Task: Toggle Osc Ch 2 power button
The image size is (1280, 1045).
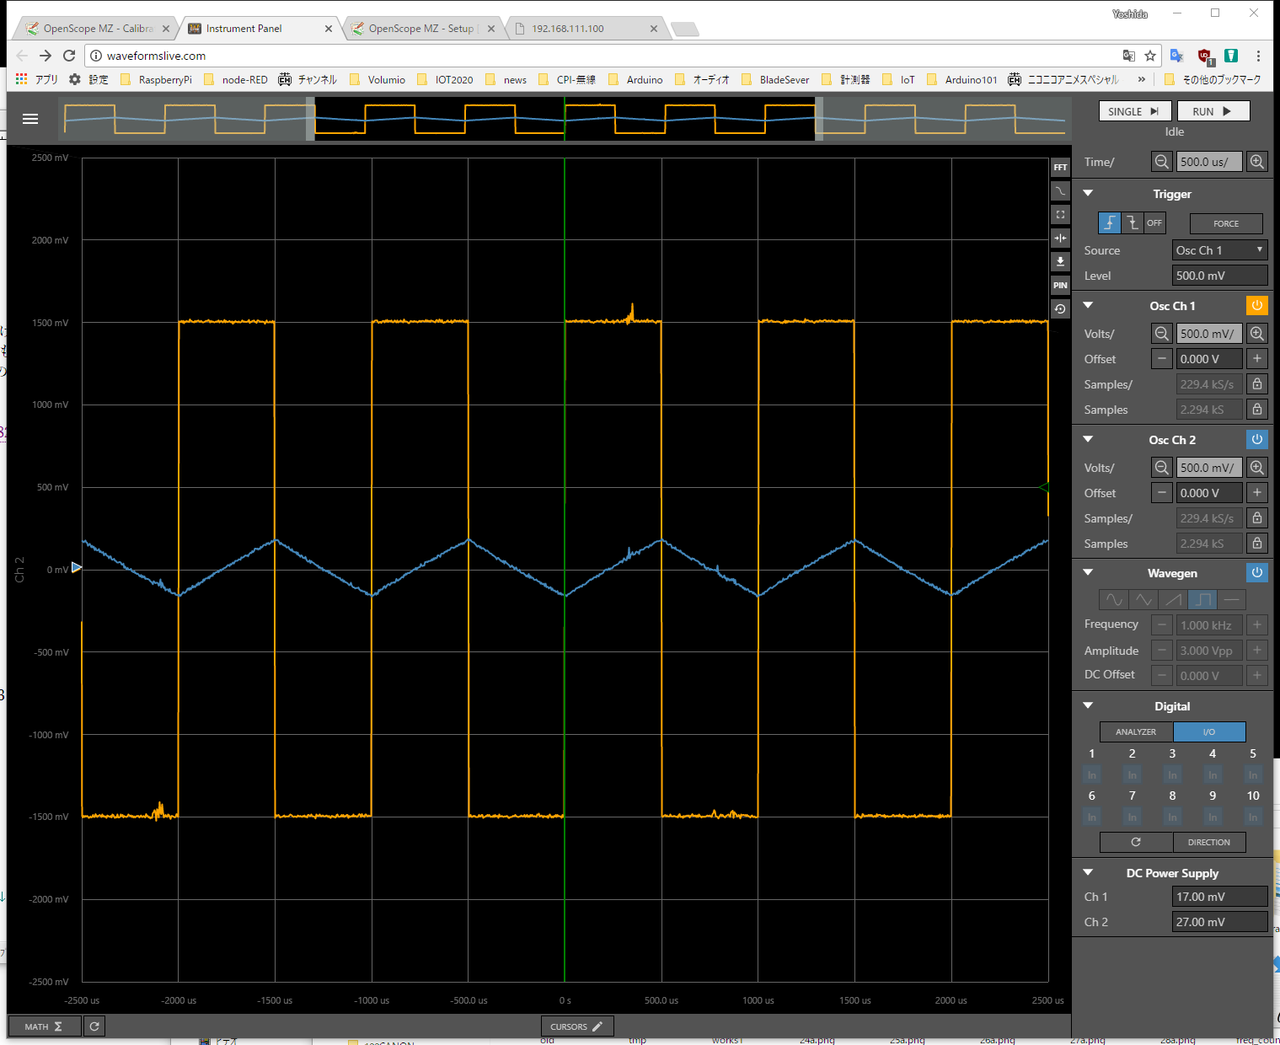Action: click(x=1257, y=439)
